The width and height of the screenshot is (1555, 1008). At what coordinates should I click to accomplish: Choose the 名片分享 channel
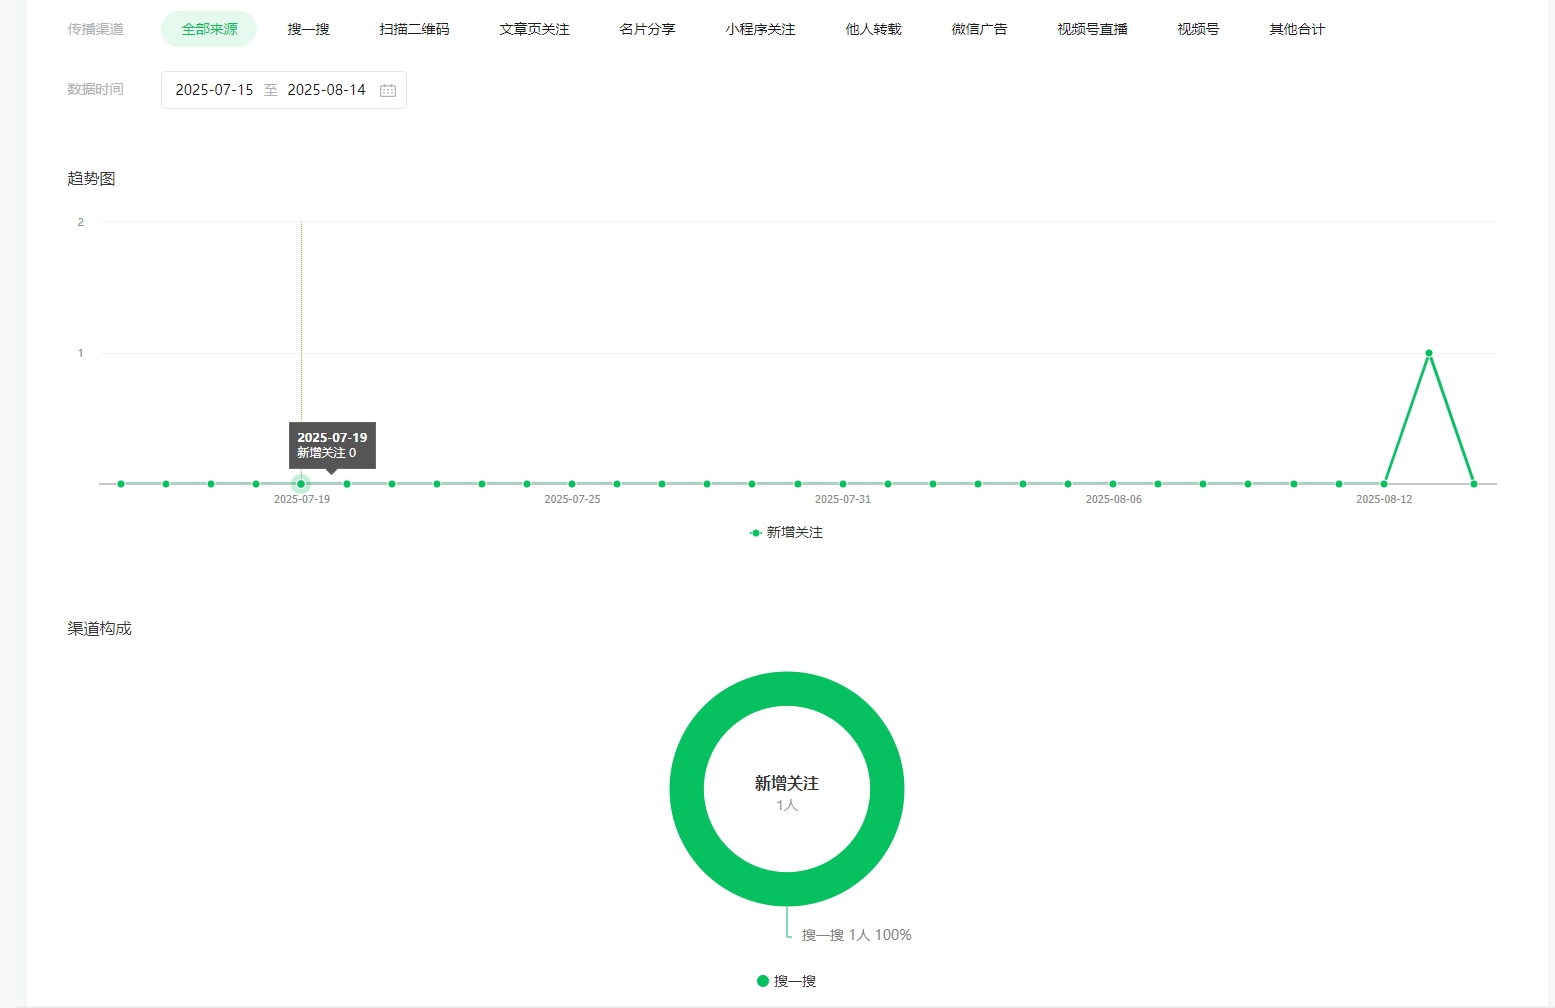[647, 29]
